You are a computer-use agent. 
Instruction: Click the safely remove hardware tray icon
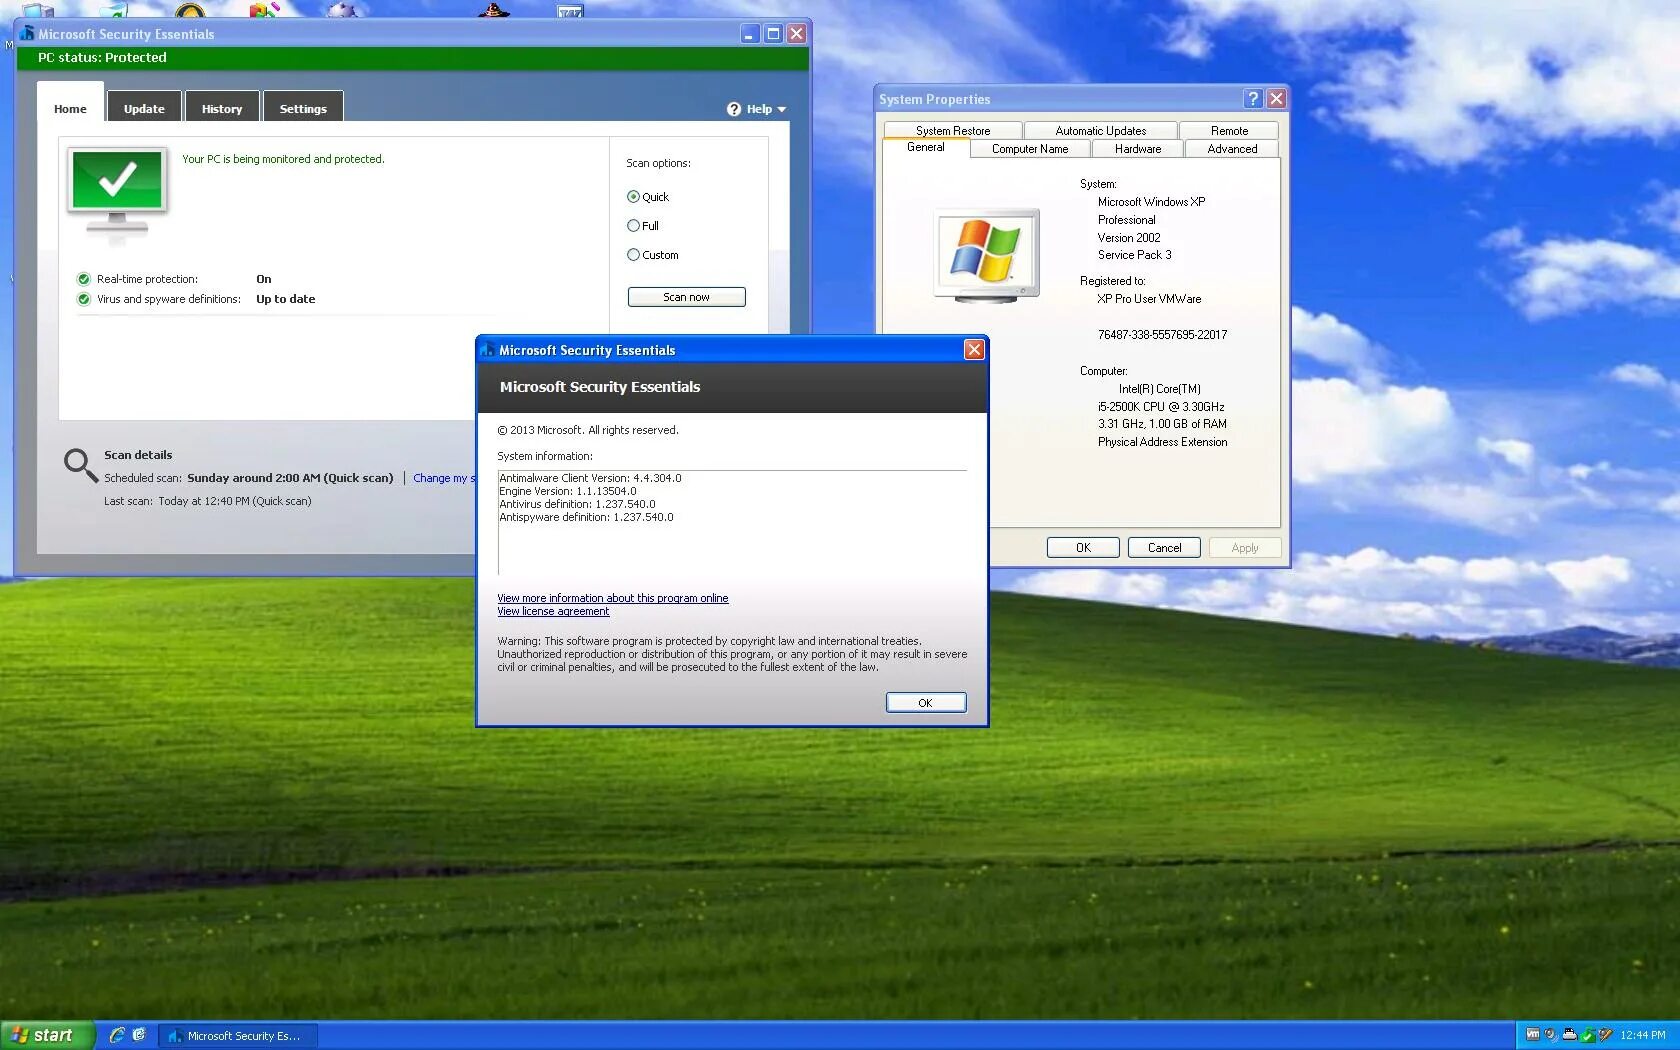pyautogui.click(x=1605, y=1035)
